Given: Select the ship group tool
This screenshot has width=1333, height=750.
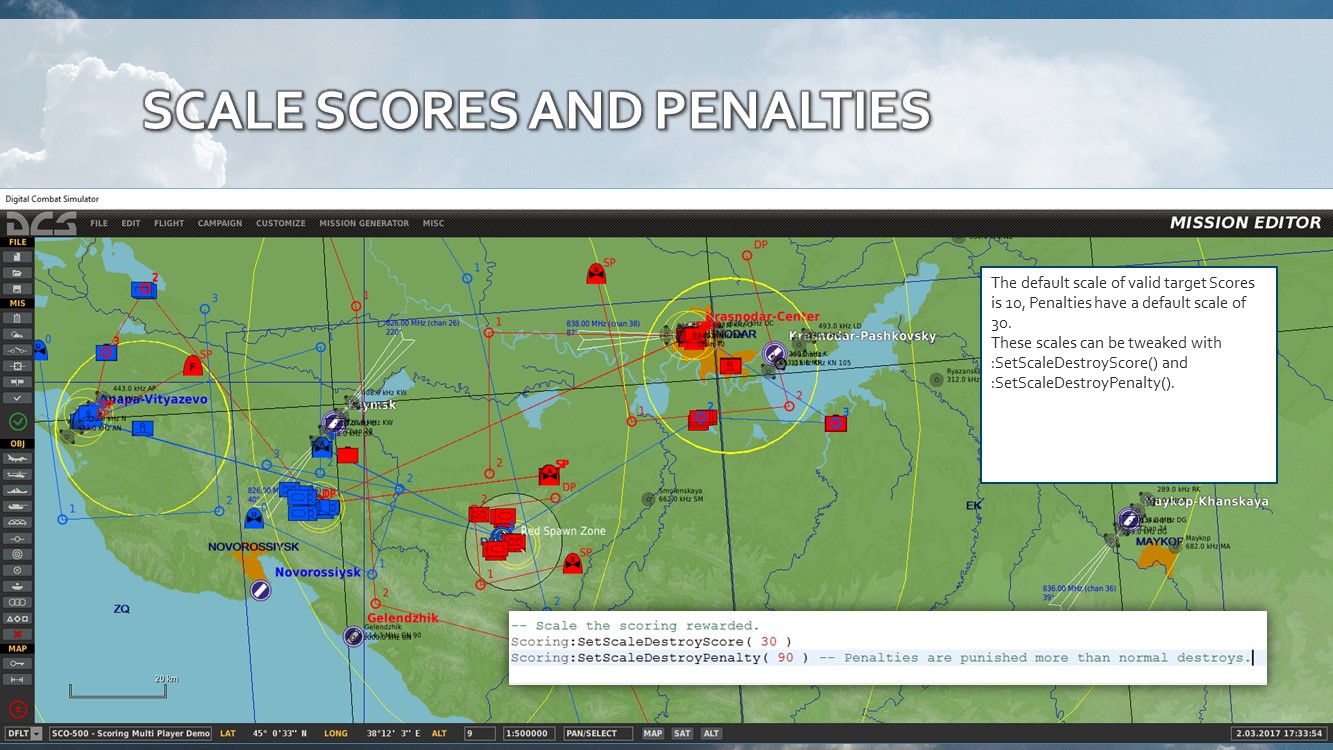Looking at the screenshot, I should (17, 490).
